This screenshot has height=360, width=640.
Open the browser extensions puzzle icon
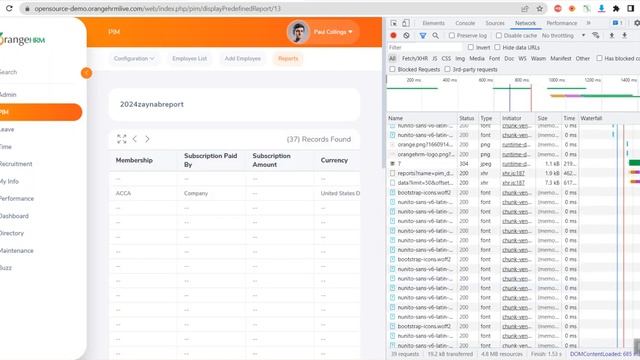click(x=616, y=9)
